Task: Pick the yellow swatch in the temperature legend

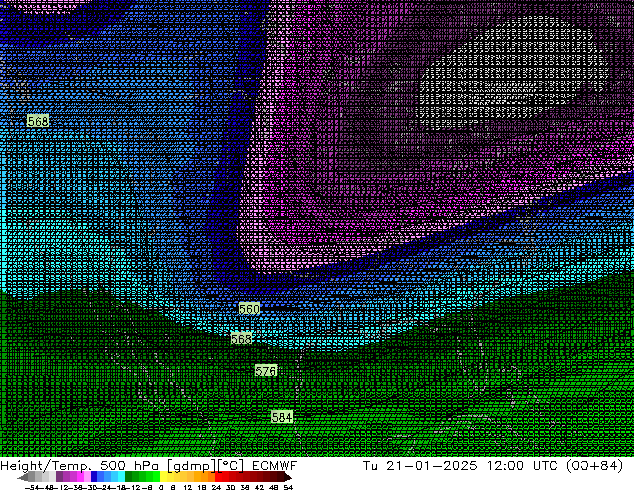Action: (163, 476)
